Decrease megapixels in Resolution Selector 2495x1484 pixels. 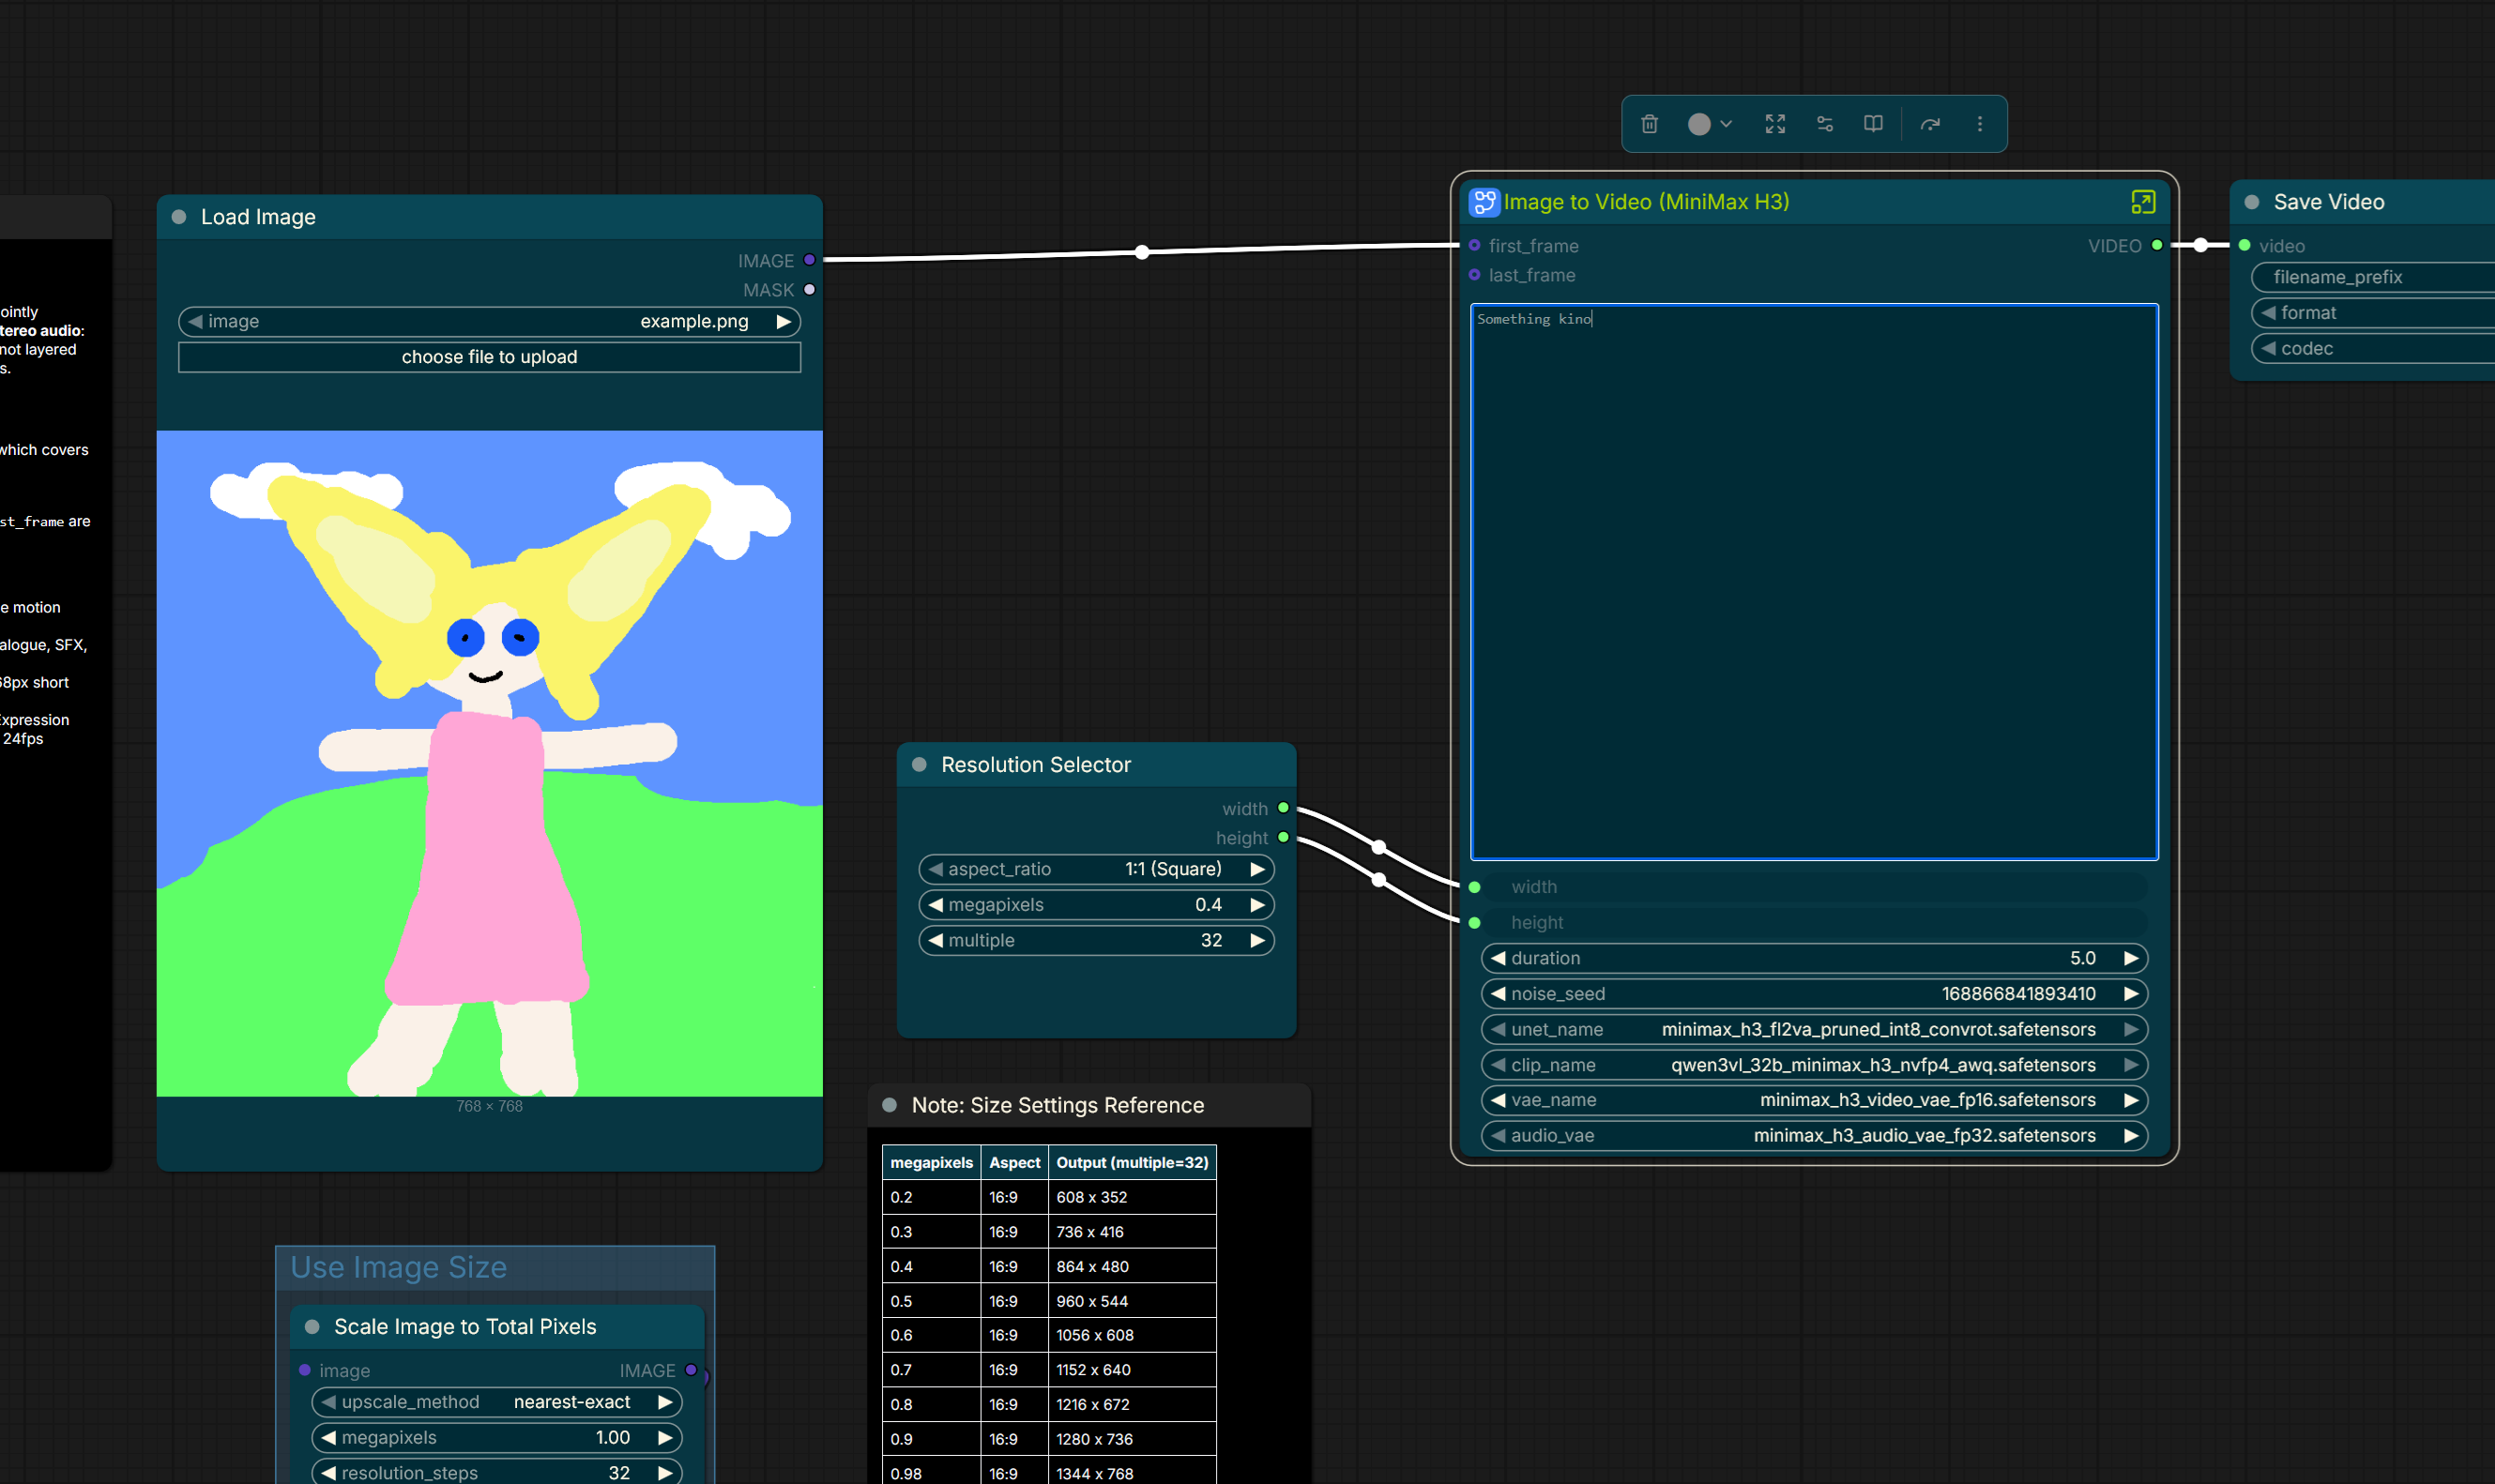click(936, 905)
